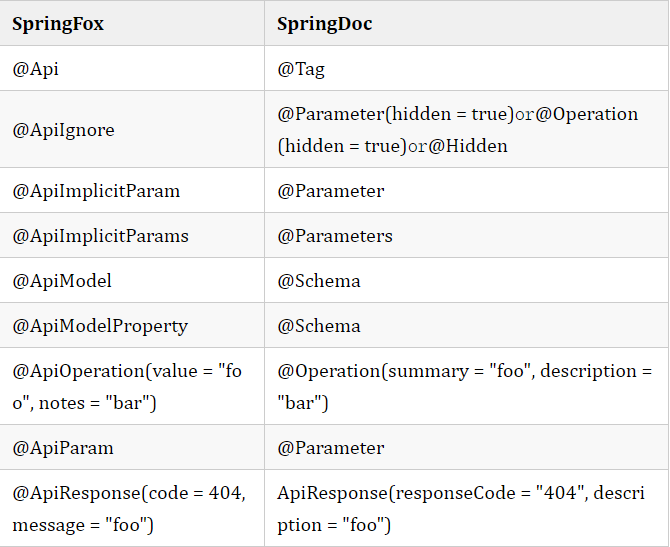Select the @ApiResponse(code = 404) cell

[x=128, y=508]
